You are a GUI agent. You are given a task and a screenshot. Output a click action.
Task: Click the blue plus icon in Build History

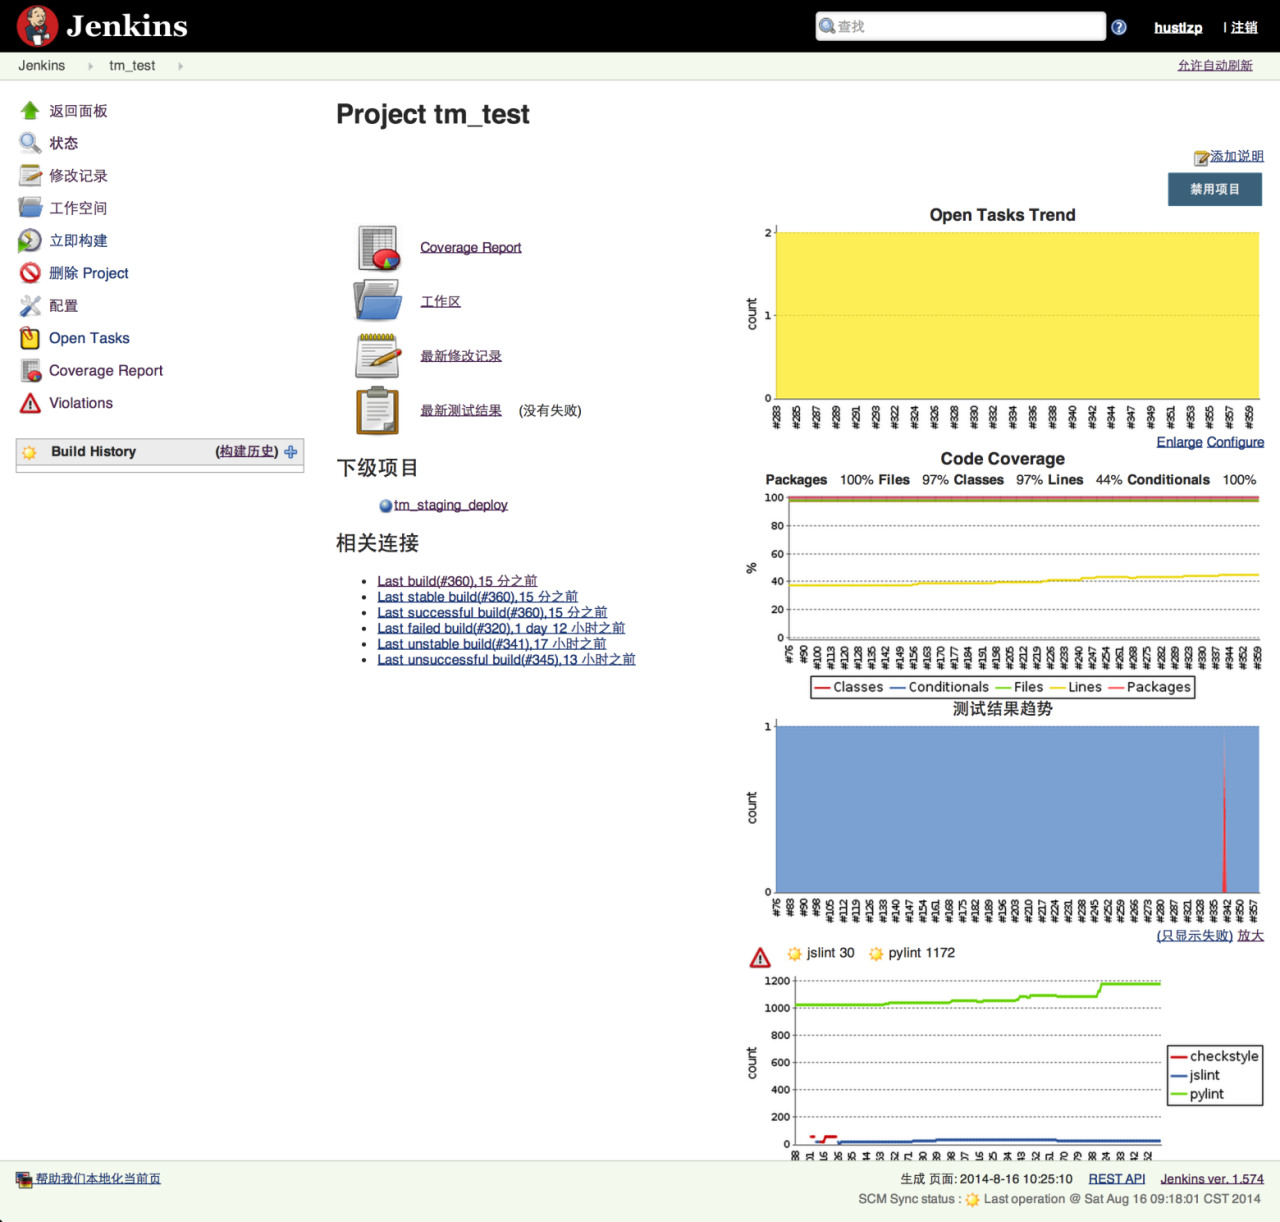pyautogui.click(x=291, y=452)
